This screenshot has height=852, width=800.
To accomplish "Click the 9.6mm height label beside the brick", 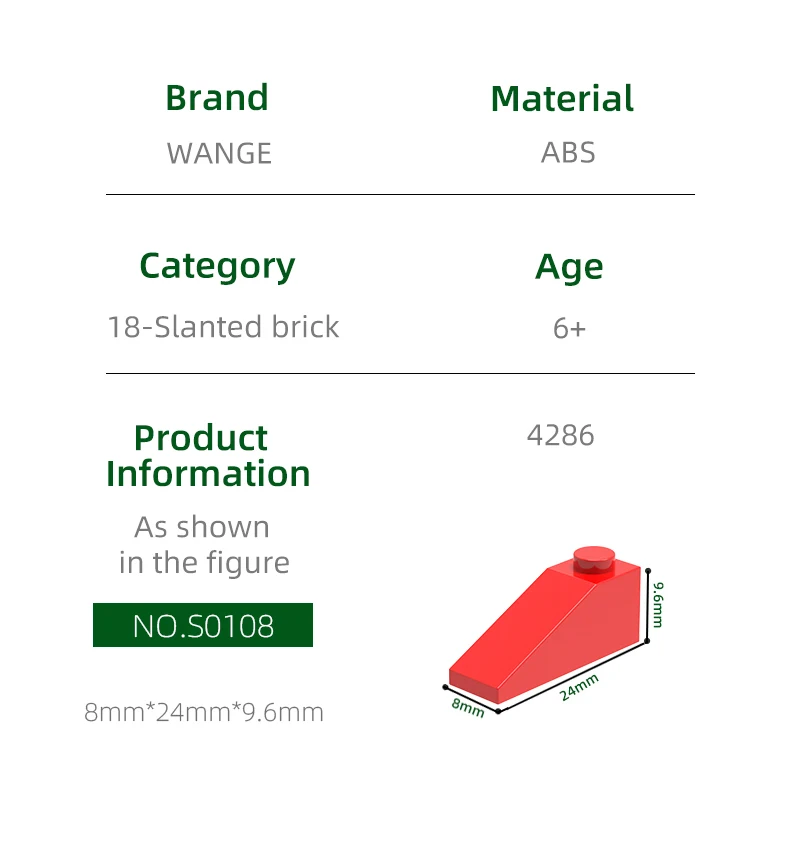I will point(657,604).
